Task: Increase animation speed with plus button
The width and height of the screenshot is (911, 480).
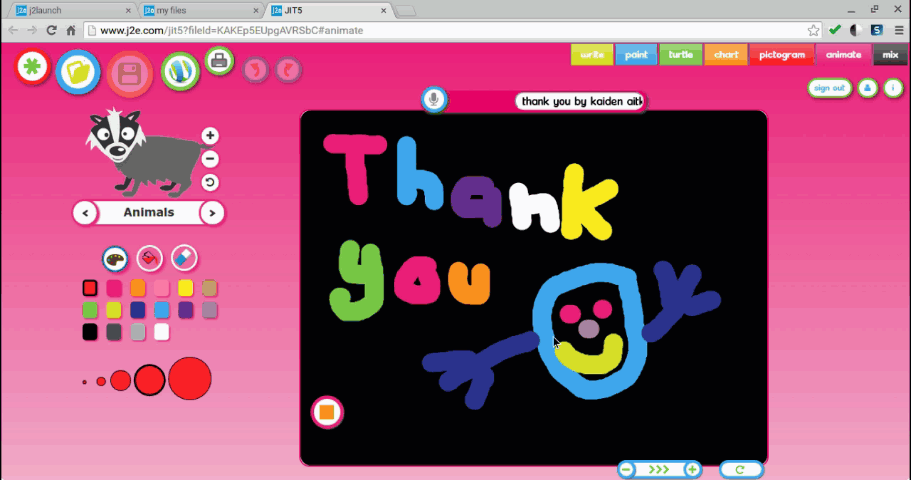Action: coord(691,469)
